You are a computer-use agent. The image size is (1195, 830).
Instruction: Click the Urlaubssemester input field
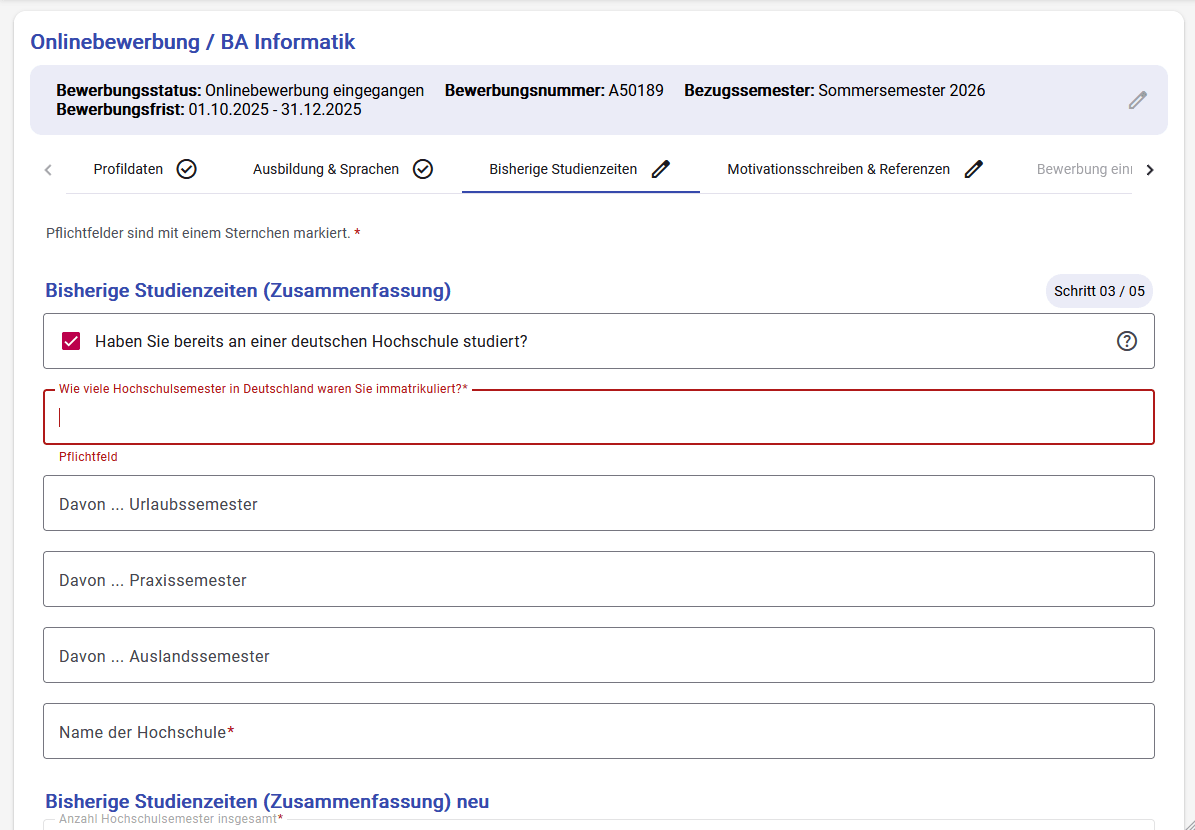[x=598, y=502]
